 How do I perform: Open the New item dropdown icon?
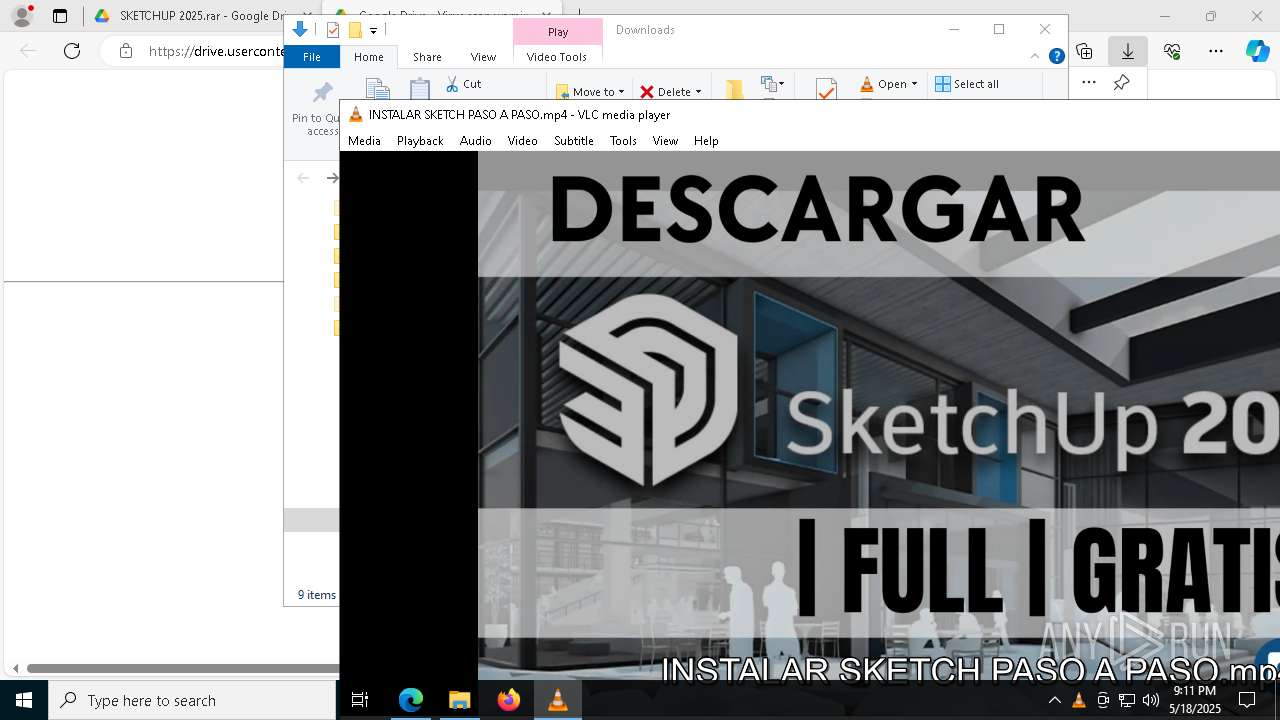[772, 84]
